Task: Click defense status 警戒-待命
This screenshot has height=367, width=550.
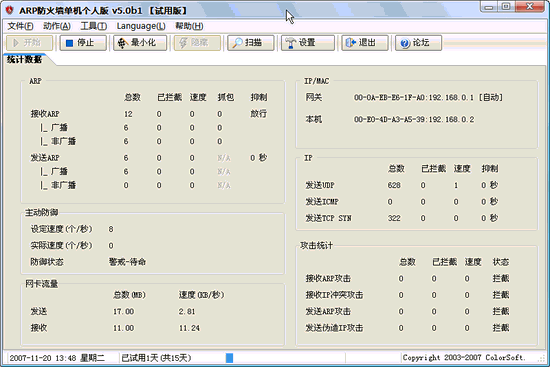Action: 127,262
